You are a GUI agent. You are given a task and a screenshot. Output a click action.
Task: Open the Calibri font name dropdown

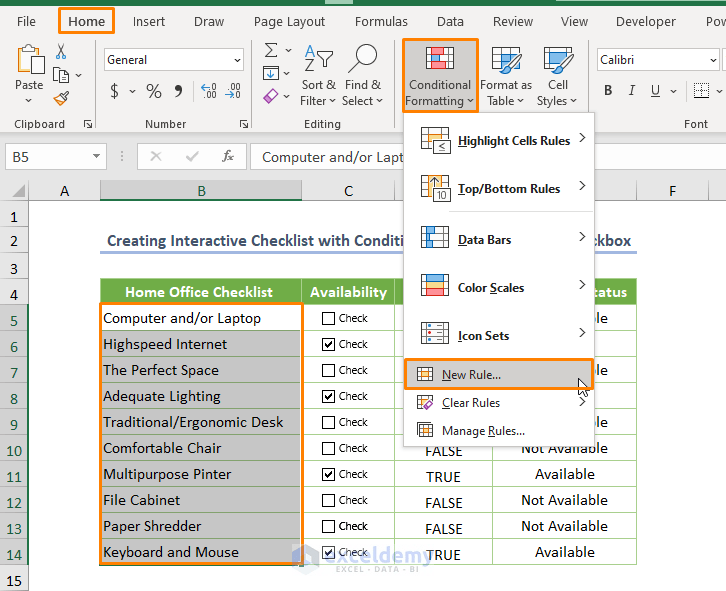pyautogui.click(x=713, y=60)
